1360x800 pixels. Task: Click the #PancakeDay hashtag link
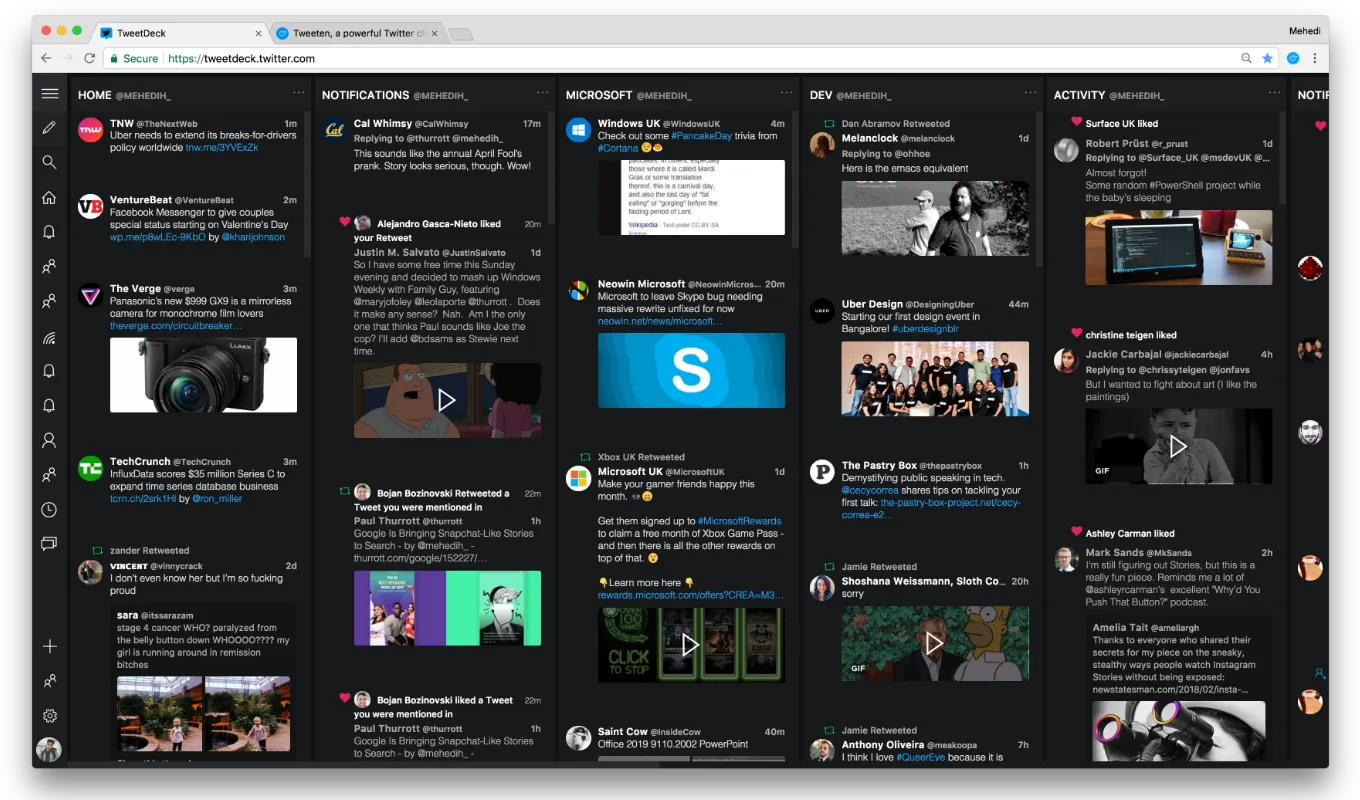[701, 136]
